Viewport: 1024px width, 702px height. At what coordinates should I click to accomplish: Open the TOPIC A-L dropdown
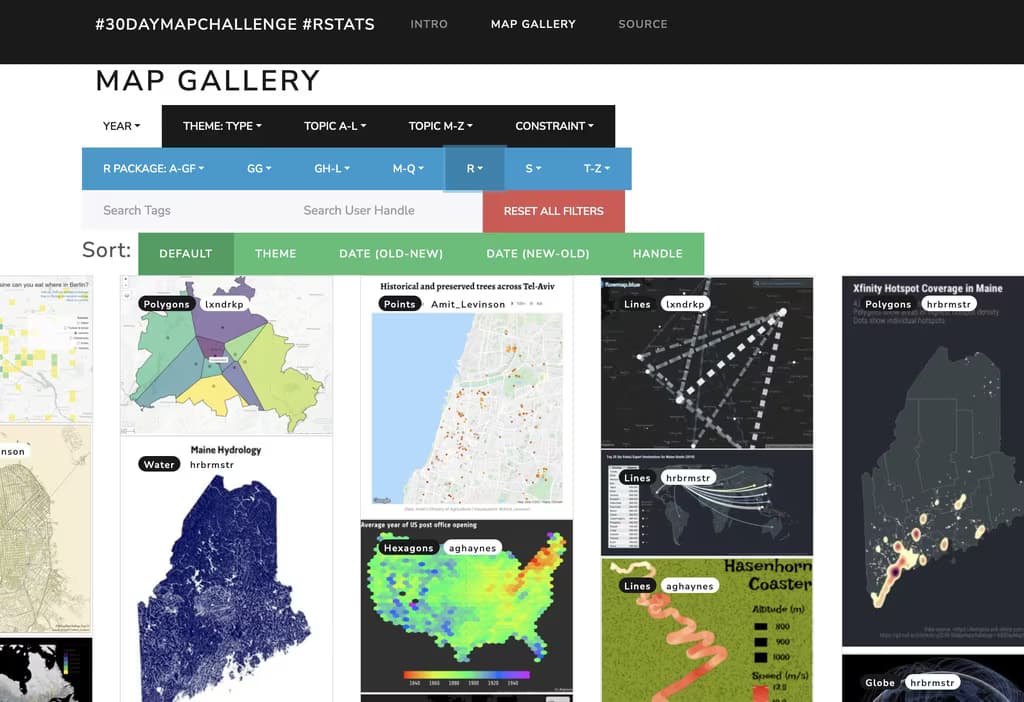pyautogui.click(x=332, y=126)
